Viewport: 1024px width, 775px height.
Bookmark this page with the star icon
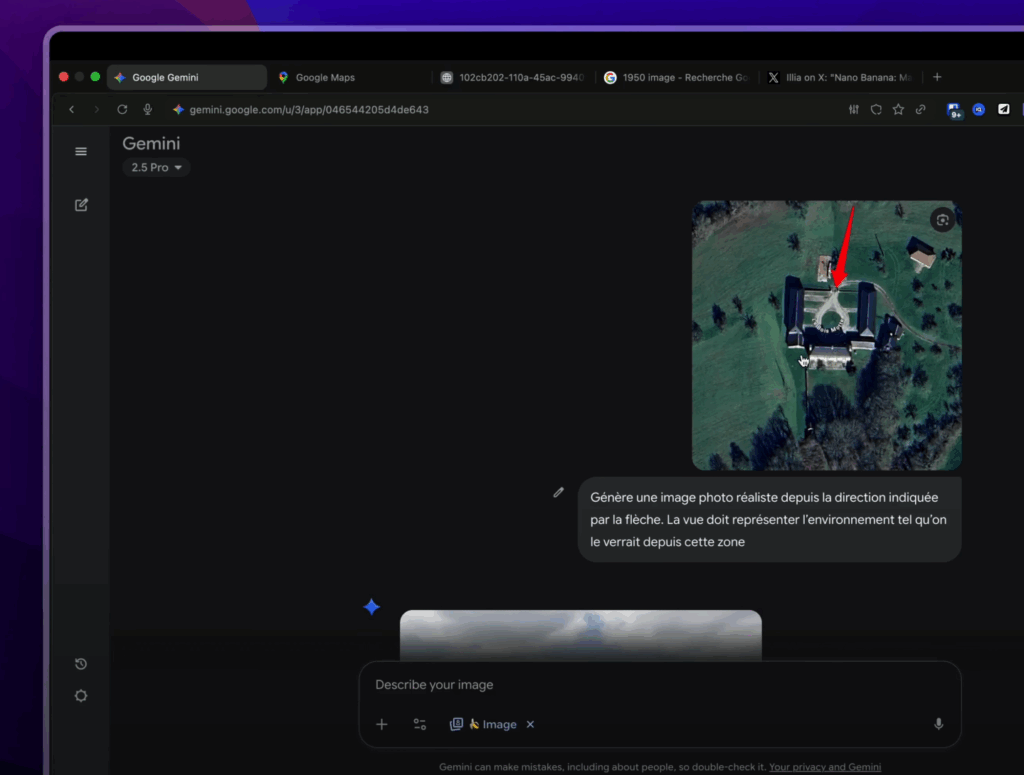898,110
